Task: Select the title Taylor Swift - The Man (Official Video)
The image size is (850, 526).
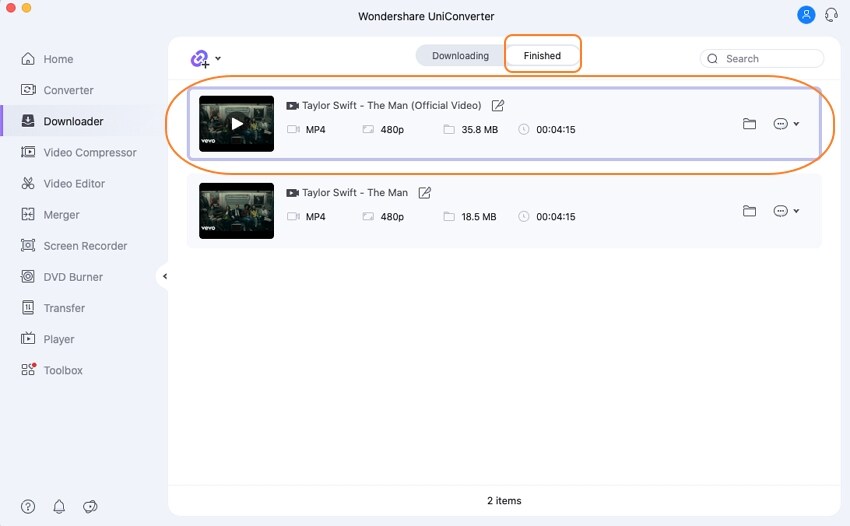Action: coord(391,105)
